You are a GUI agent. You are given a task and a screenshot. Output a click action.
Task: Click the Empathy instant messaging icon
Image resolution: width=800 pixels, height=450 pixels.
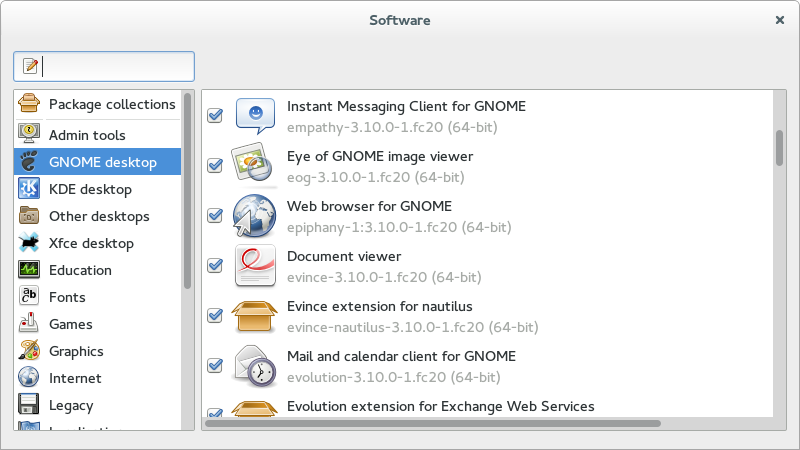point(254,116)
